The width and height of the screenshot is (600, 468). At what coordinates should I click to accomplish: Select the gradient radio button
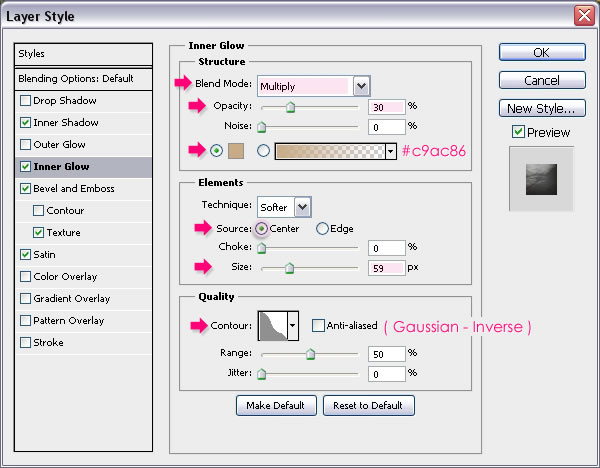point(263,151)
